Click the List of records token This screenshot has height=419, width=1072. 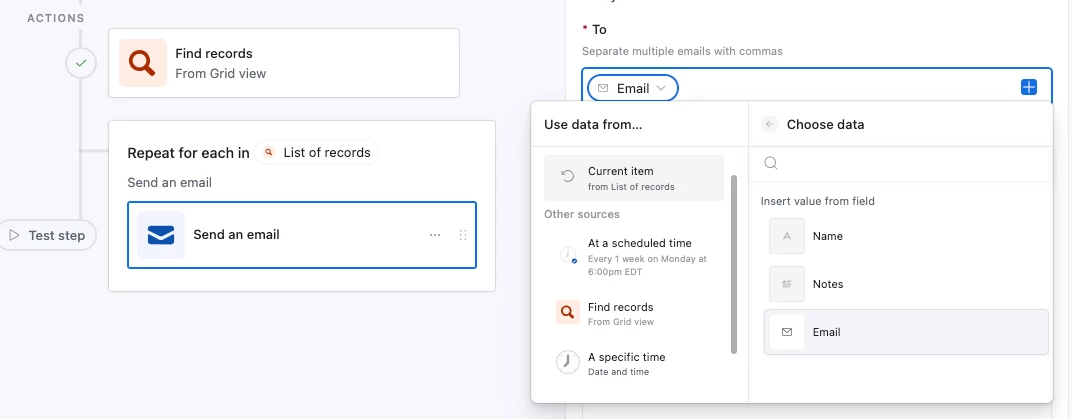click(x=317, y=152)
